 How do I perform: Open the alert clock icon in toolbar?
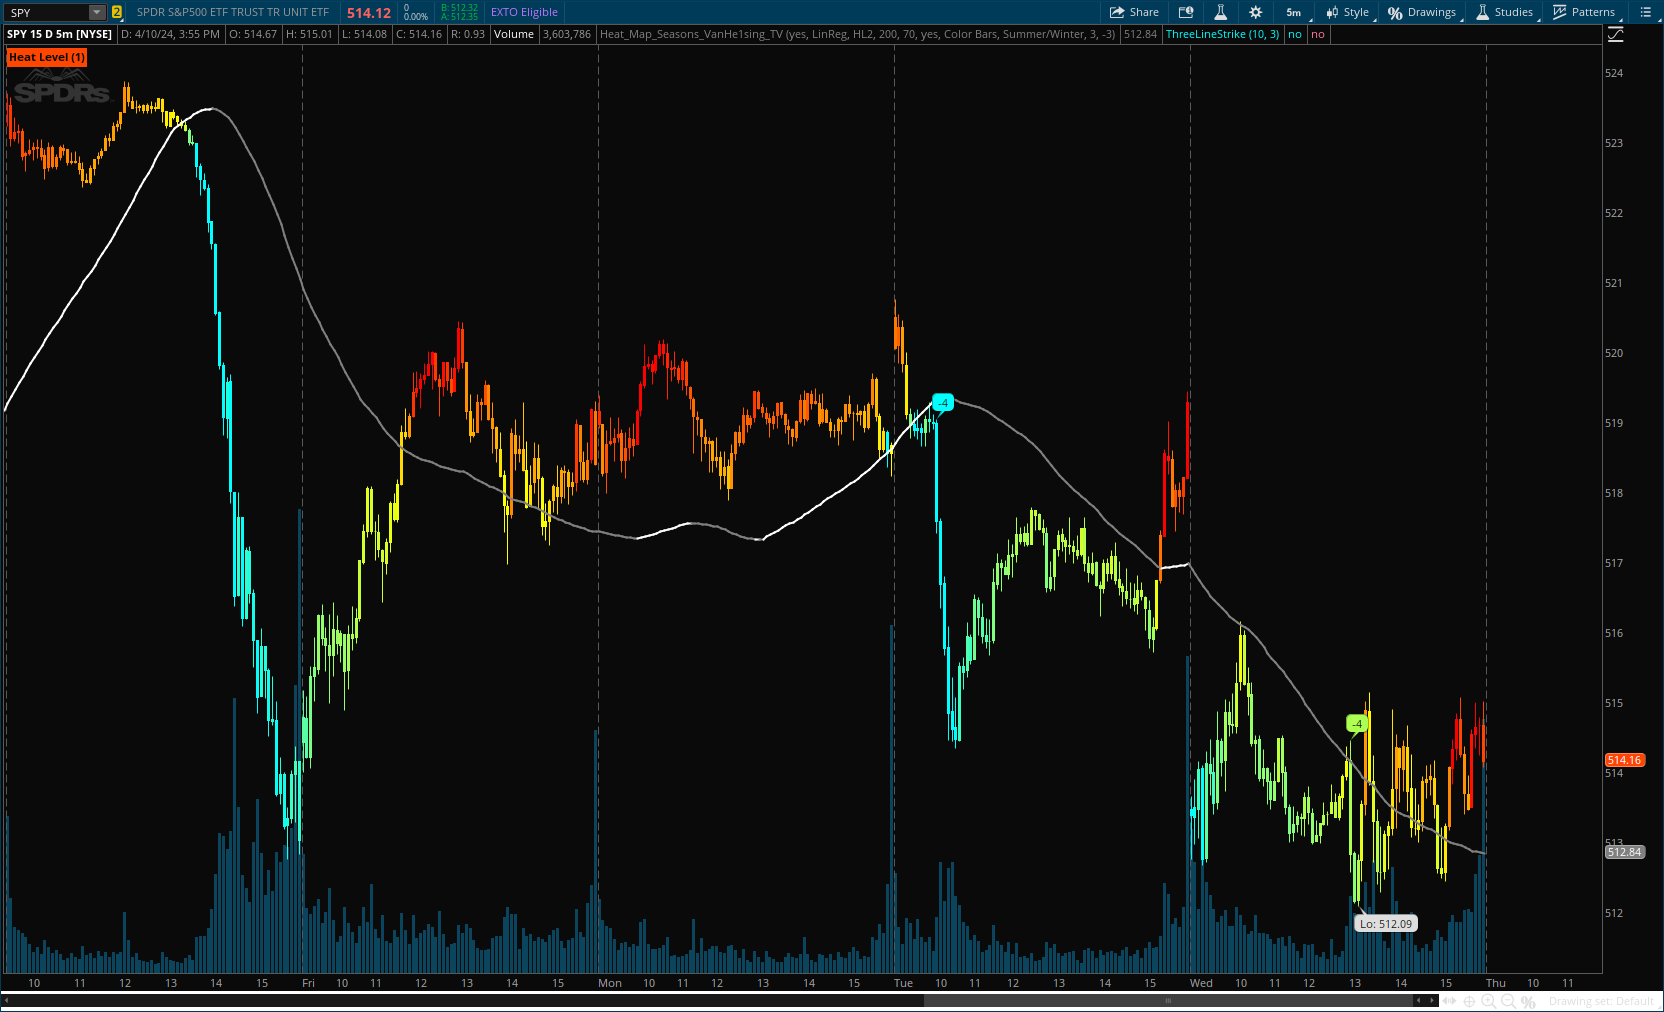(1186, 12)
